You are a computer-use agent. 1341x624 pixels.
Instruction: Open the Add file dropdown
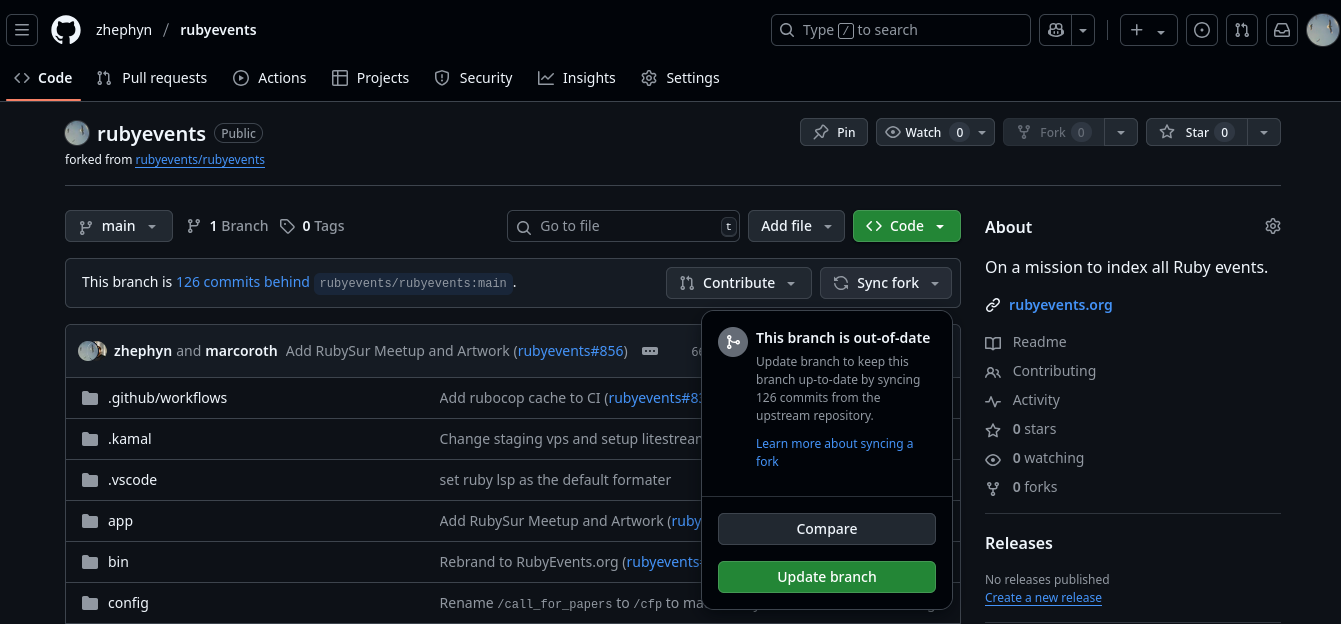pos(797,226)
